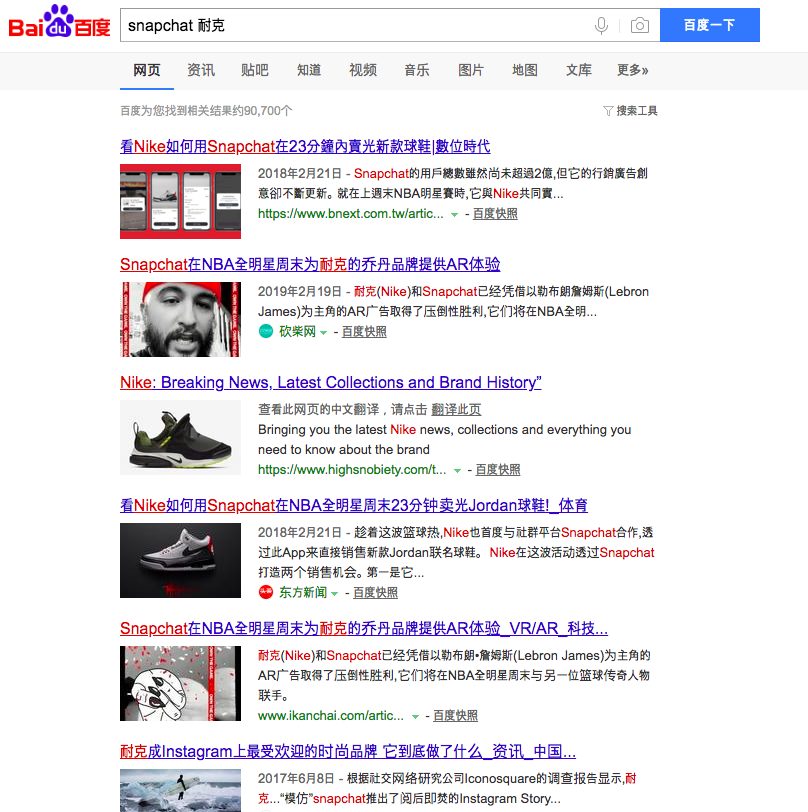Open 百度快照 for the bnext.com.tw result
Screen dimensions: 808x812
495,214
